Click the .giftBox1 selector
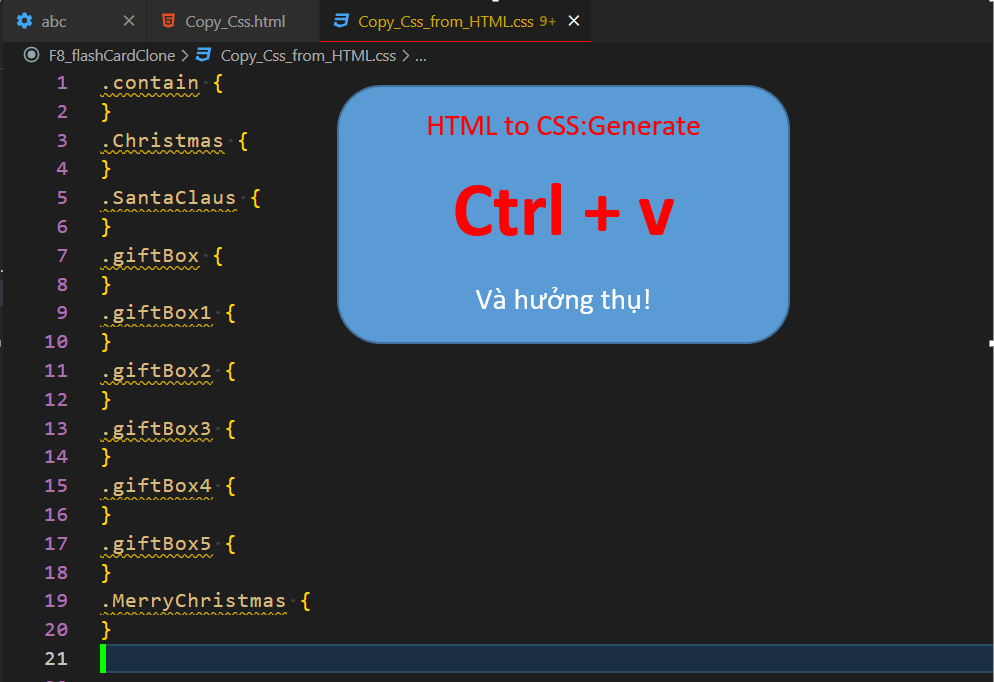This screenshot has width=994, height=682. (156, 313)
